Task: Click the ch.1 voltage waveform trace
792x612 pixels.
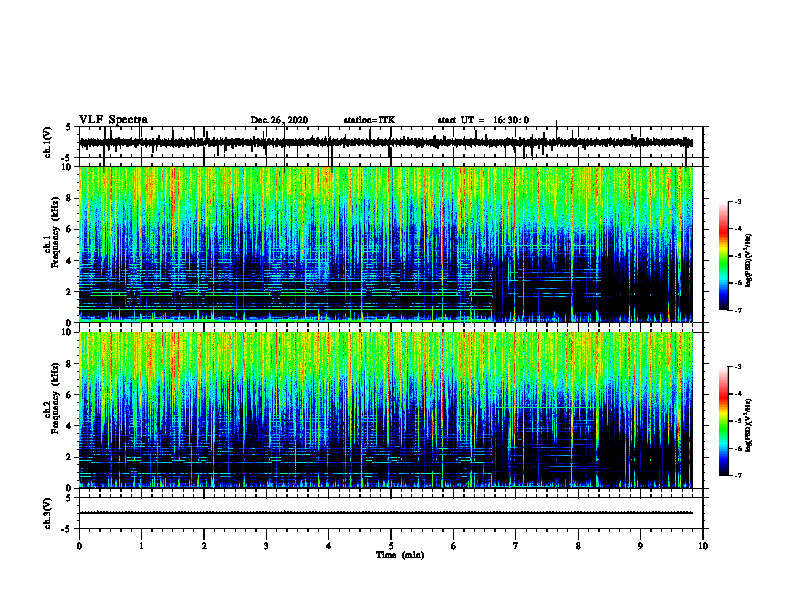Action: 386,143
